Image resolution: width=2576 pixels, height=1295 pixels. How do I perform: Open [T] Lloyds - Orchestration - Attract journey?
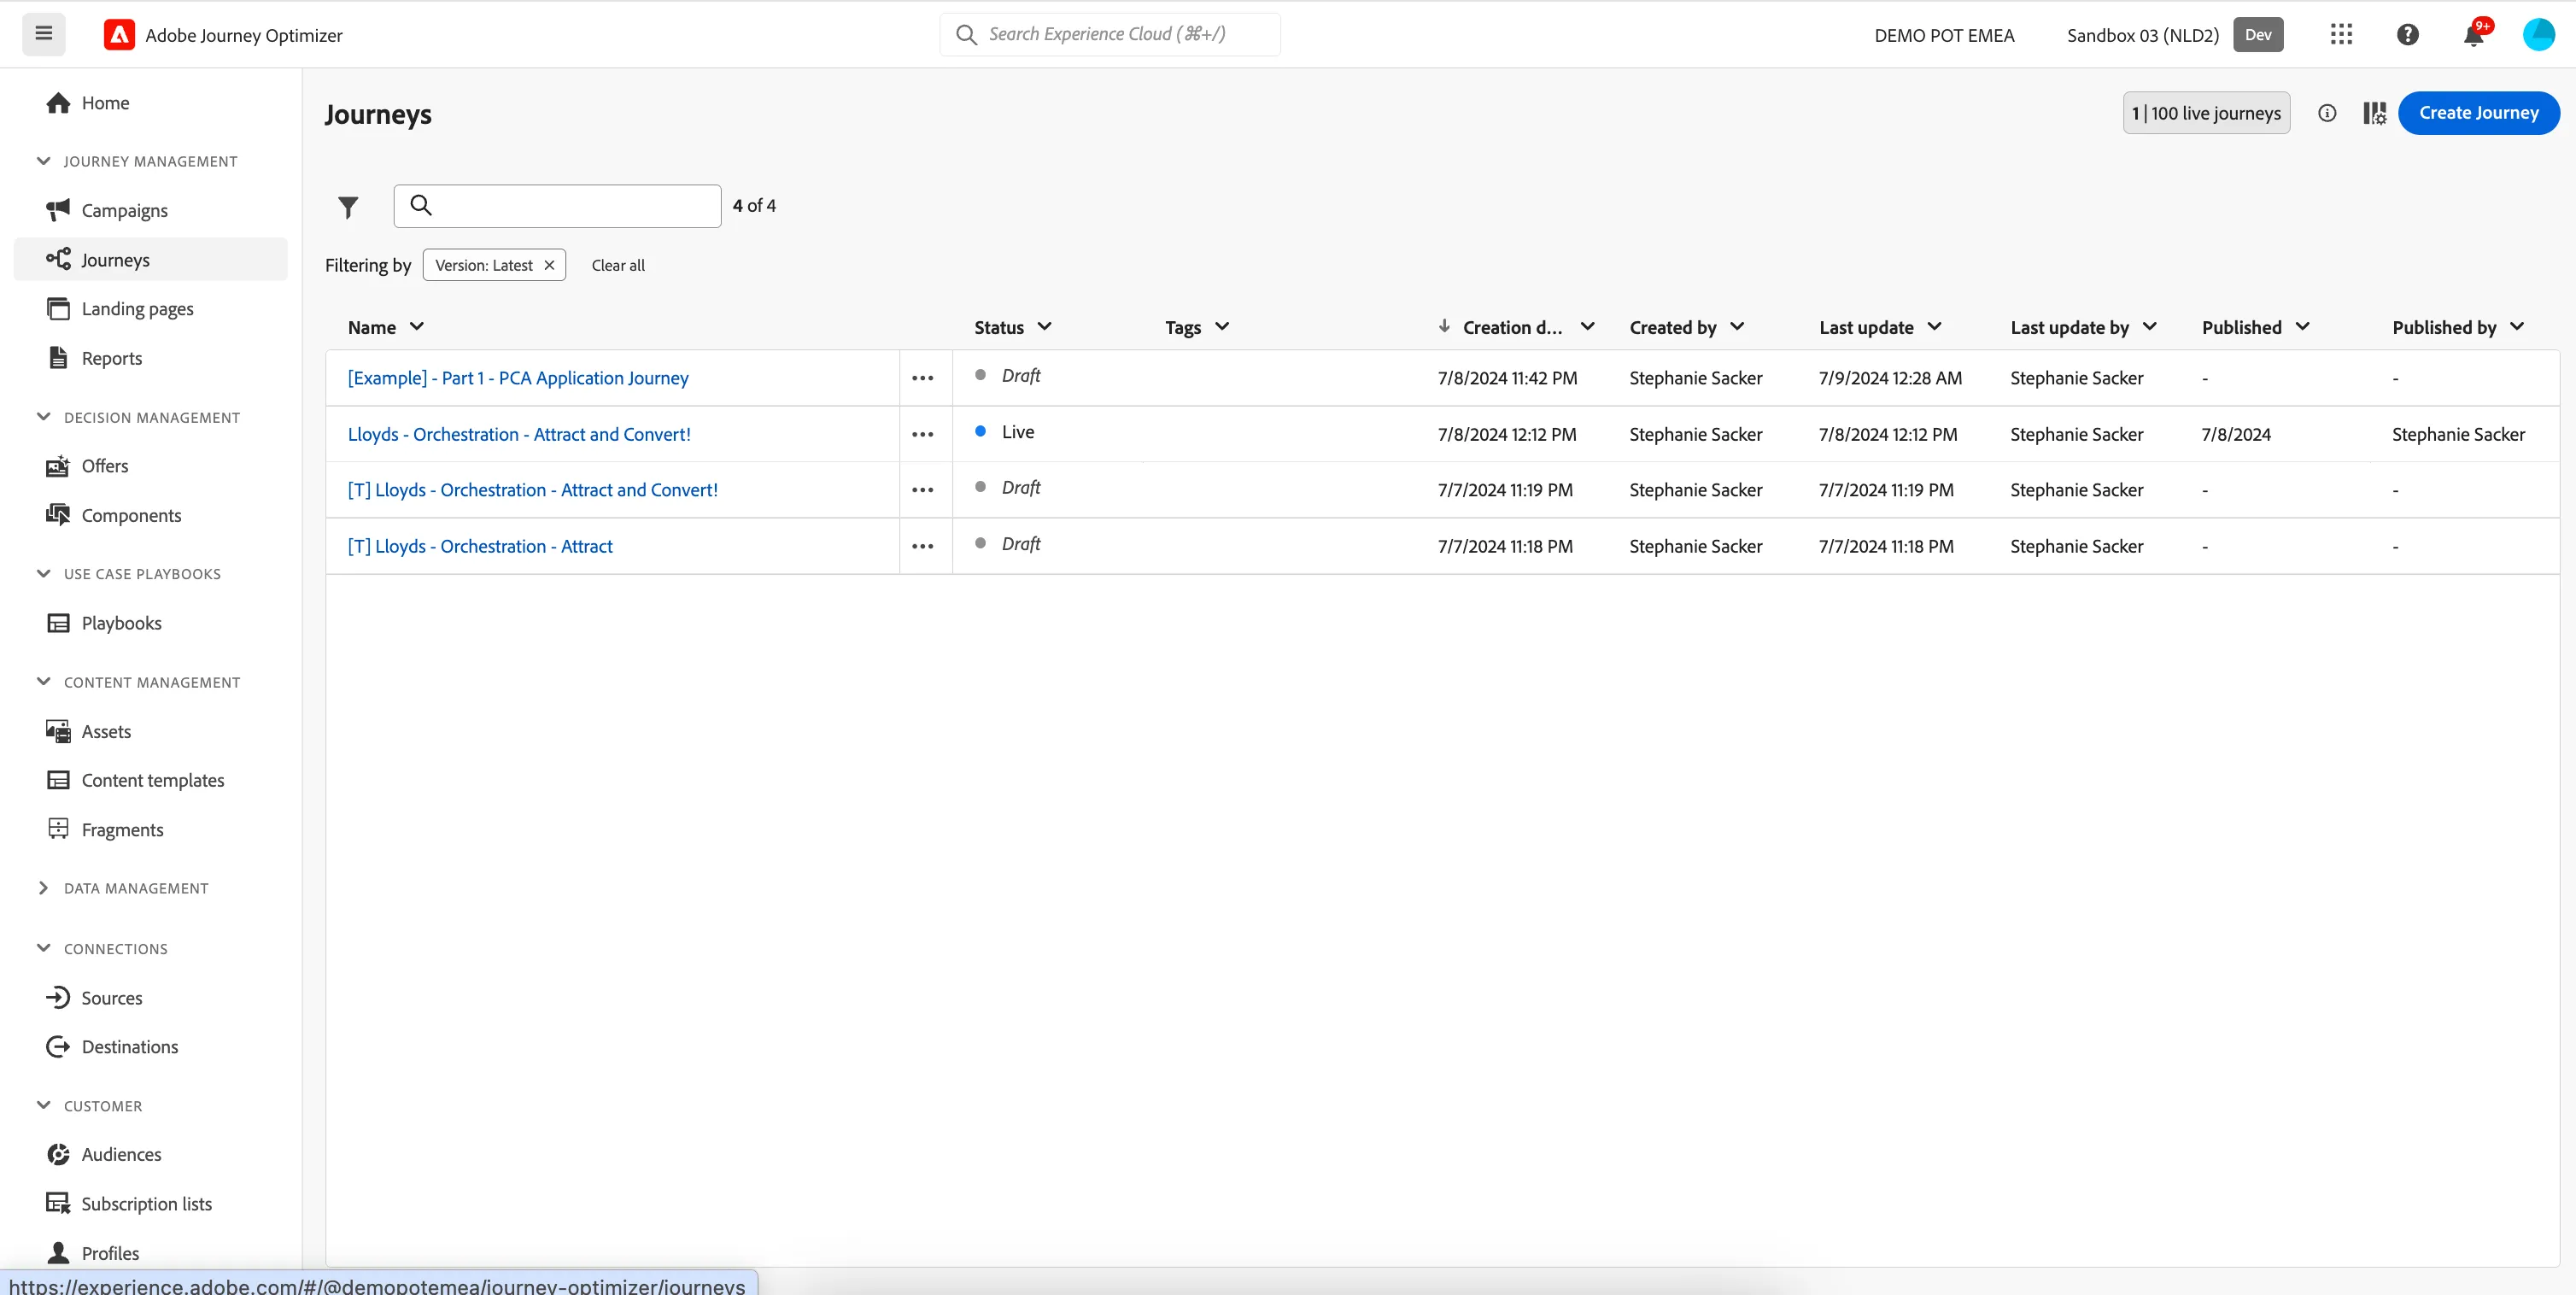[x=480, y=546]
